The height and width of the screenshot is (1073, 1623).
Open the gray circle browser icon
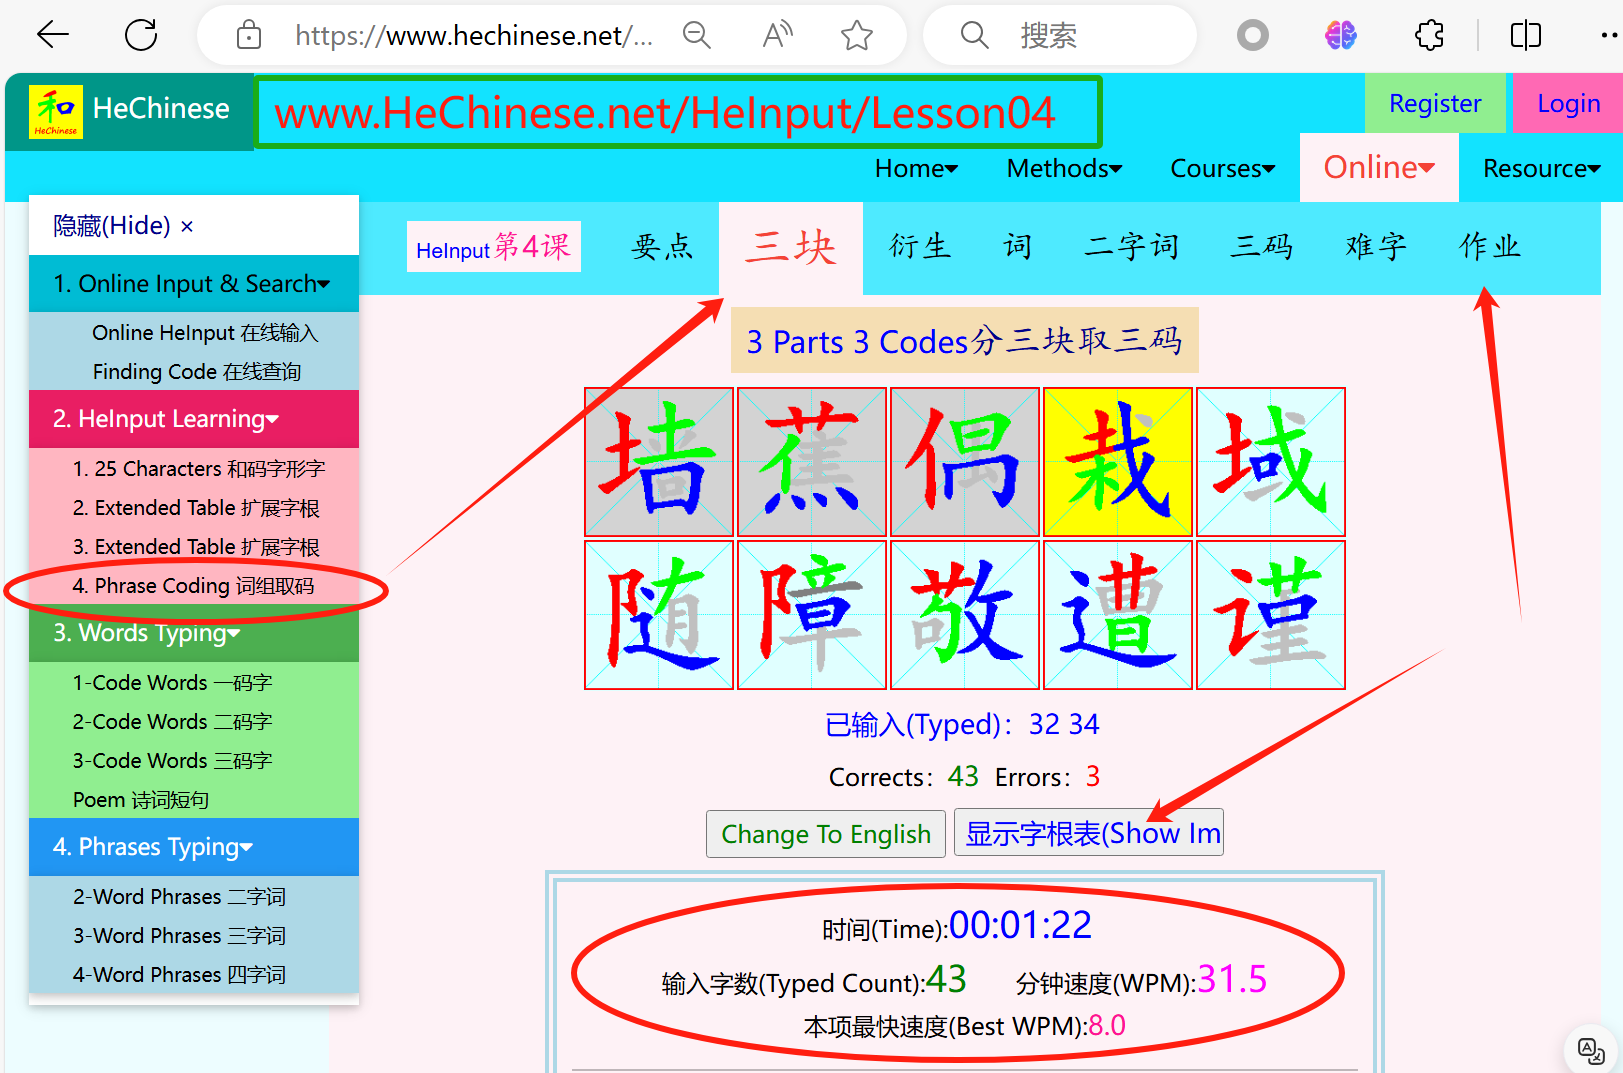coord(1252,36)
